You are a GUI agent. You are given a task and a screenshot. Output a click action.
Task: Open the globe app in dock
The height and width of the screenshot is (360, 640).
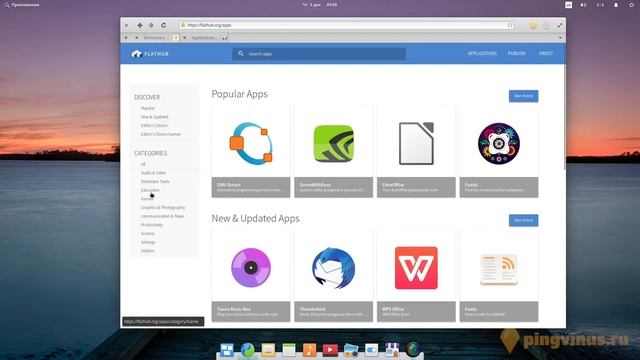tap(413, 350)
